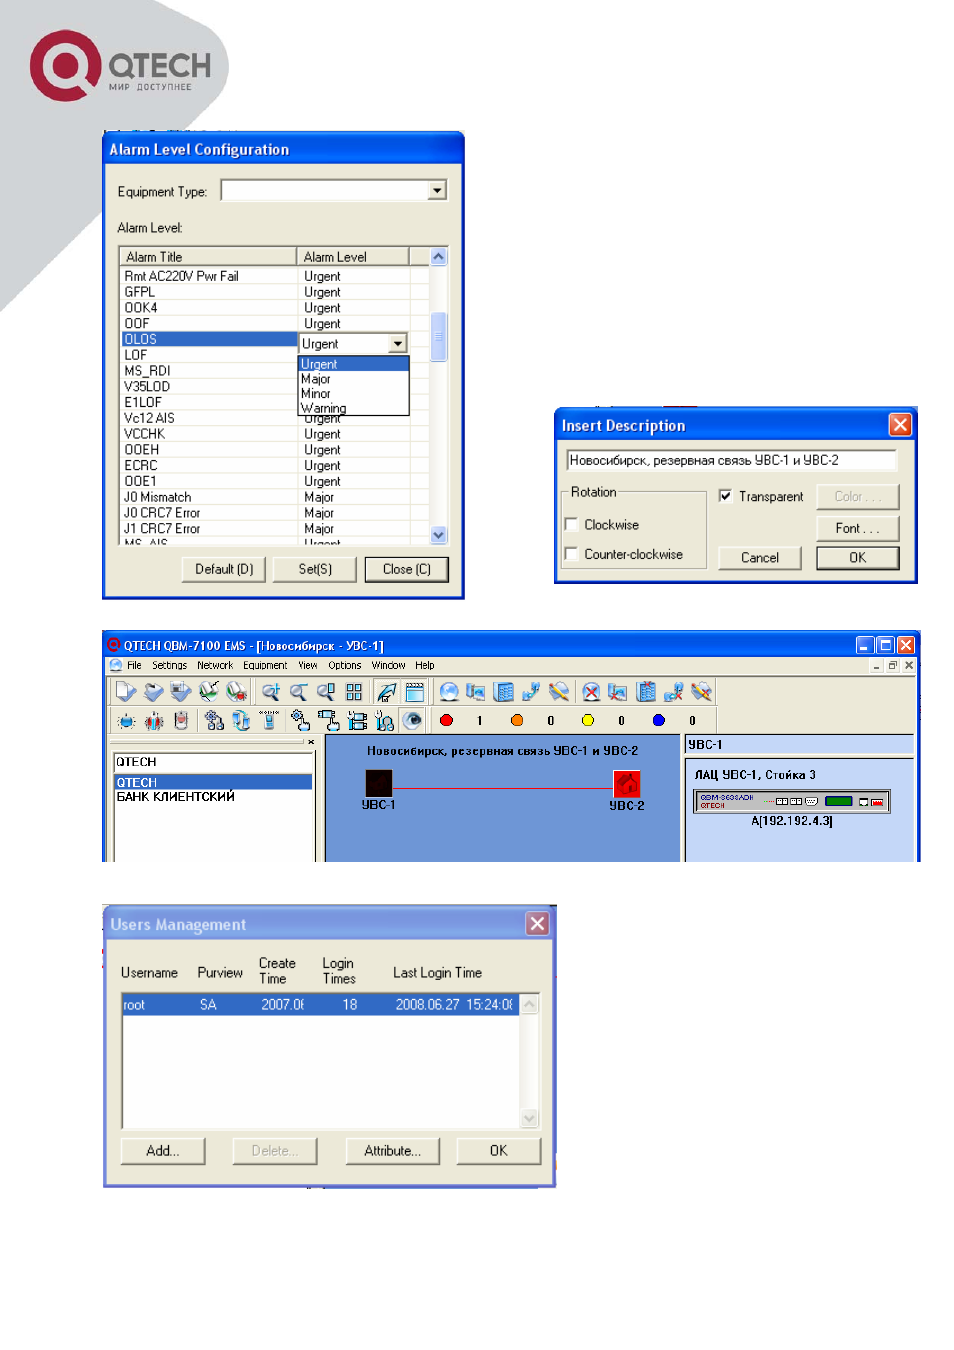The height and width of the screenshot is (1350, 954).
Task: Click the delete table icon with red X
Action: (645, 691)
